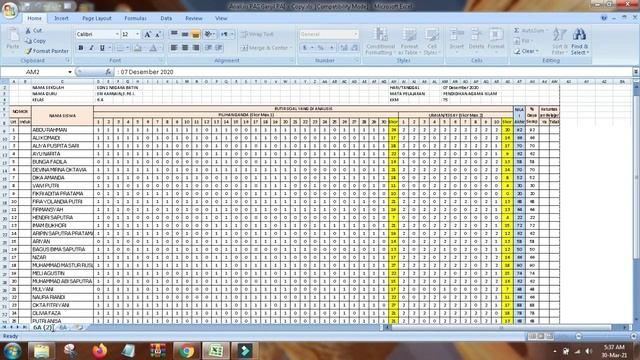Open the Clipboard dialog launcher
This screenshot has width=640, height=360.
[x=68, y=60]
